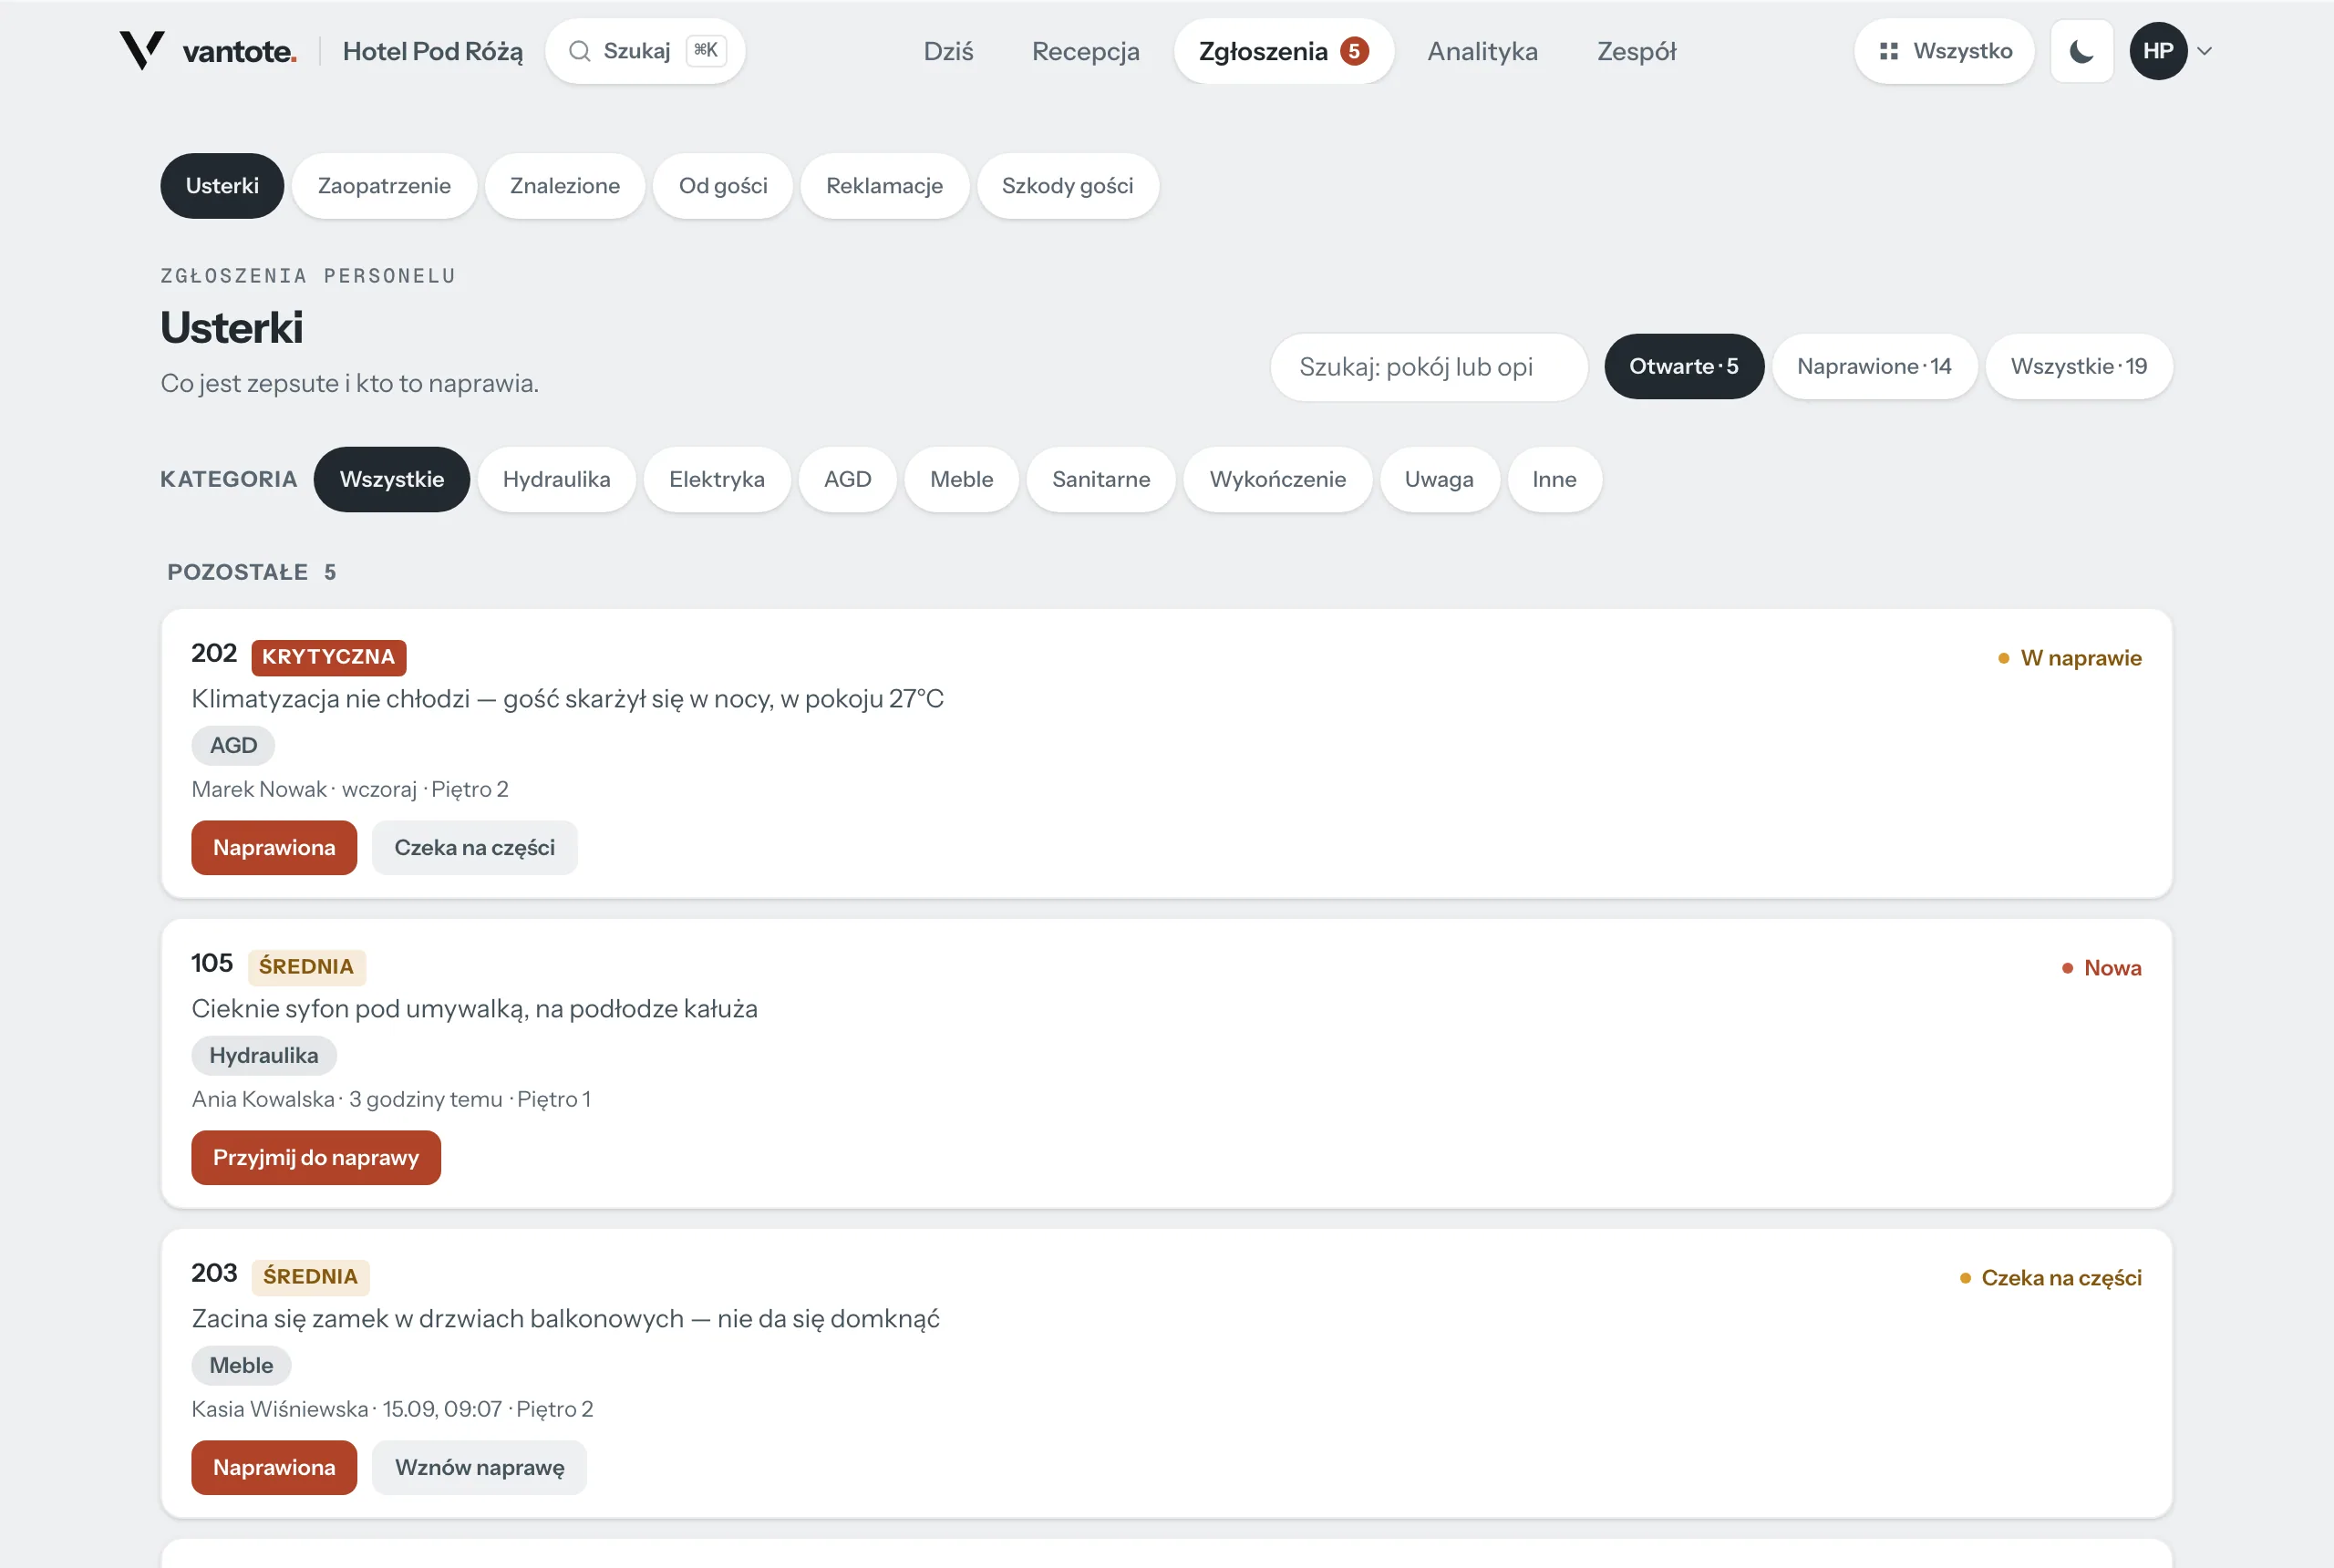This screenshot has height=1568, width=2334.
Task: Open the Wszystko grid switcher
Action: (1944, 51)
